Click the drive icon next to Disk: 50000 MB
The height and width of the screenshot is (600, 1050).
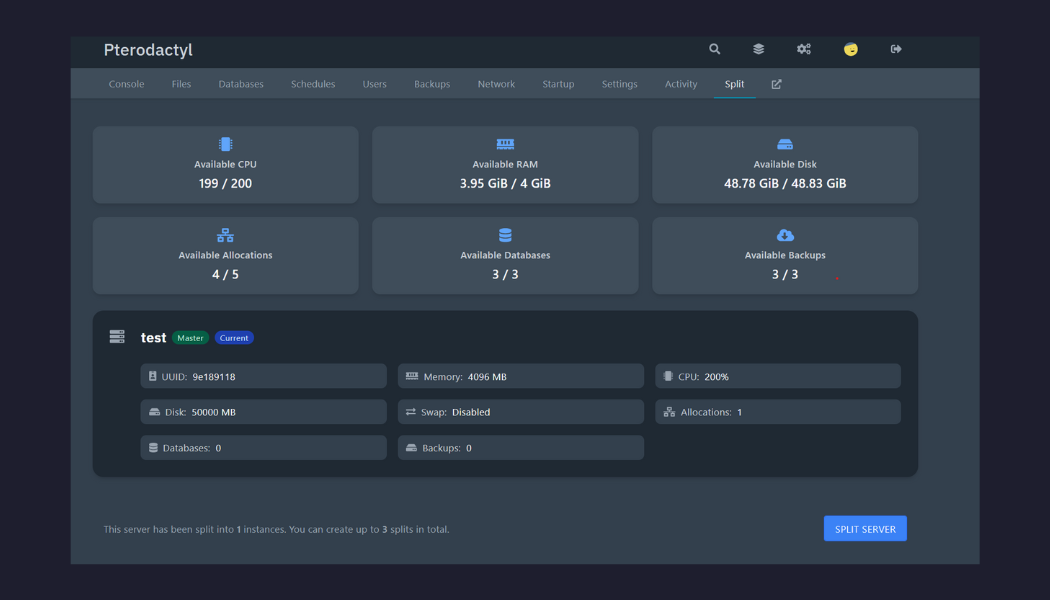[155, 412]
